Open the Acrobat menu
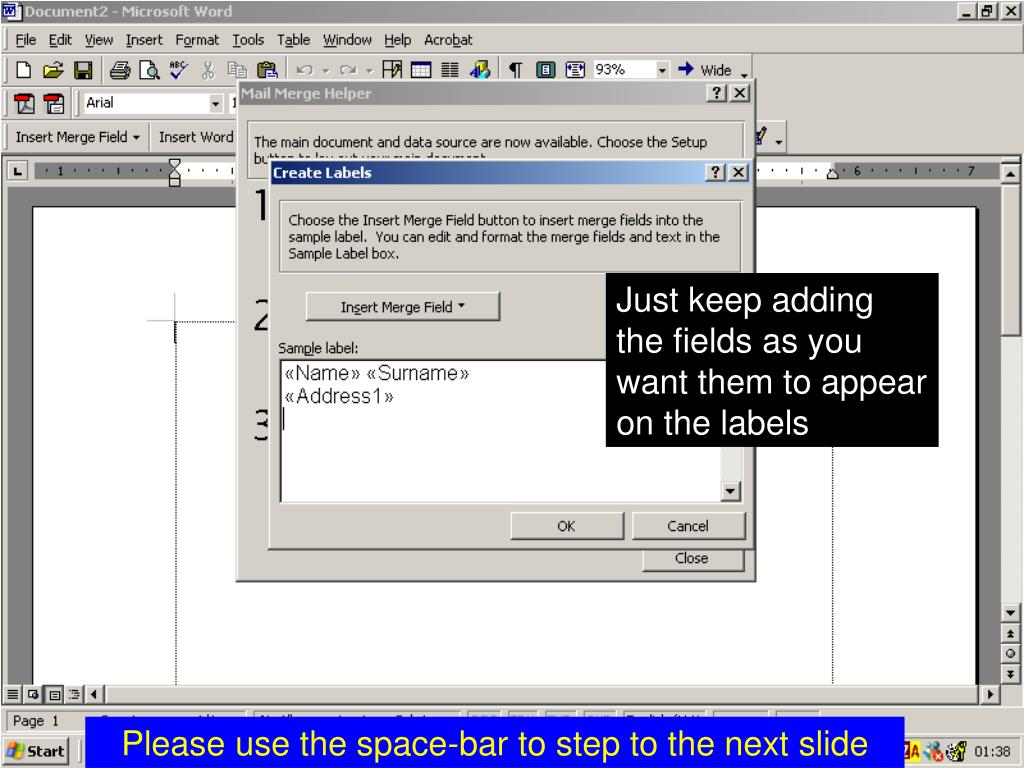 [x=448, y=40]
